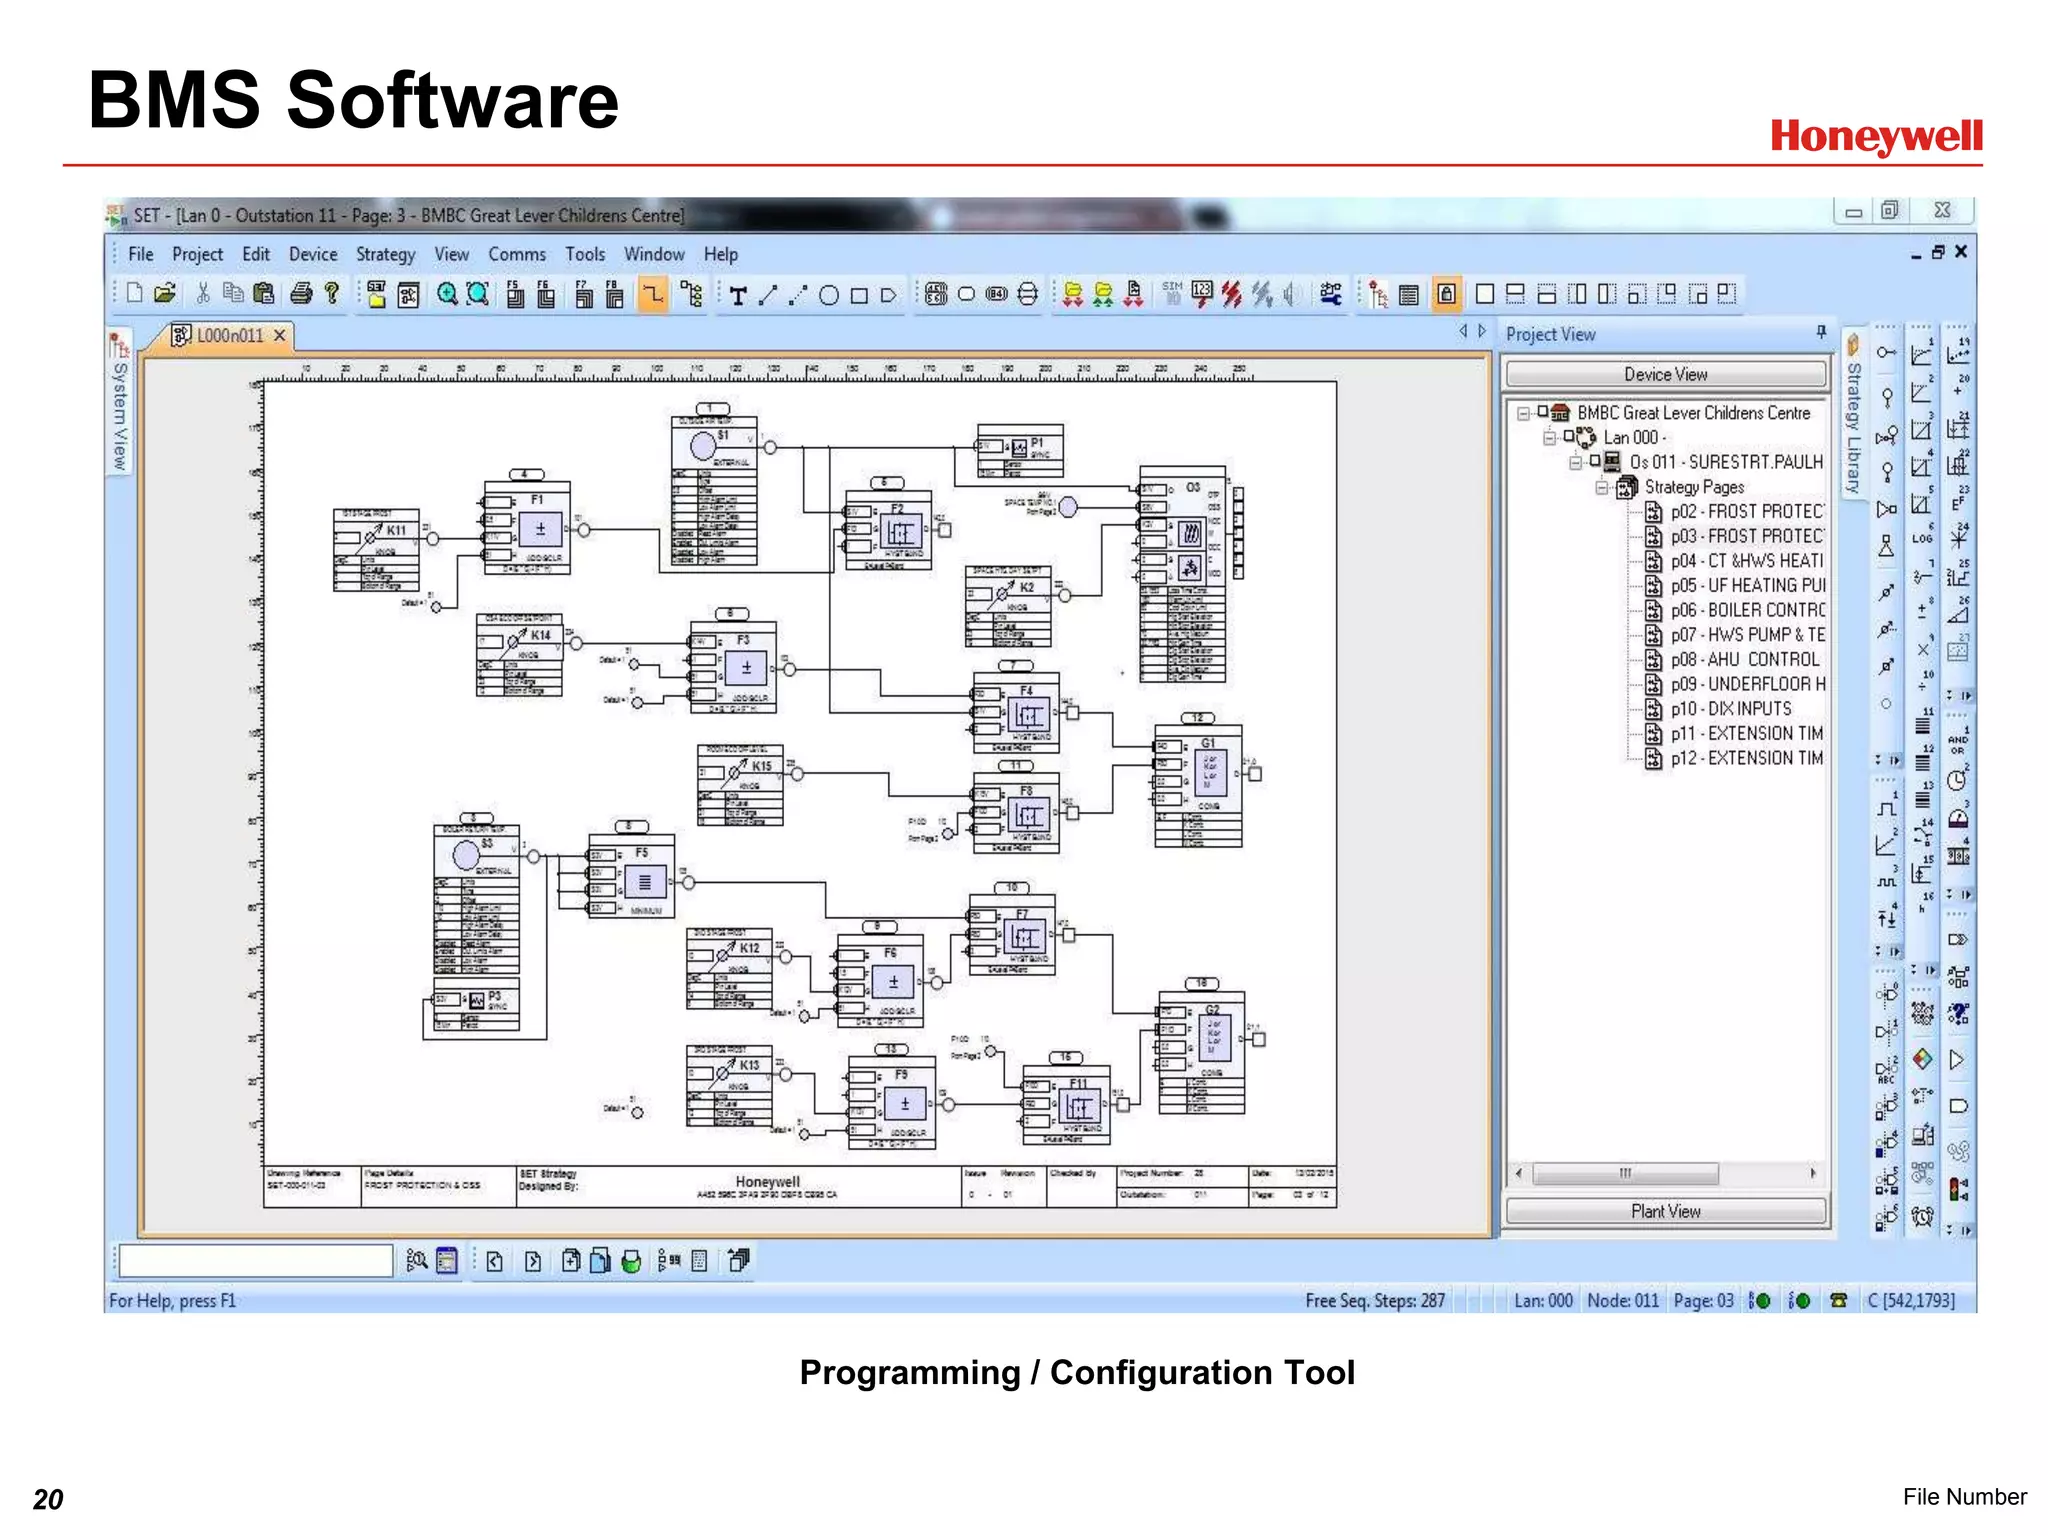Click the next page icon in bottom toolbar
Viewport: 2048px width, 1536px height.
tap(533, 1262)
